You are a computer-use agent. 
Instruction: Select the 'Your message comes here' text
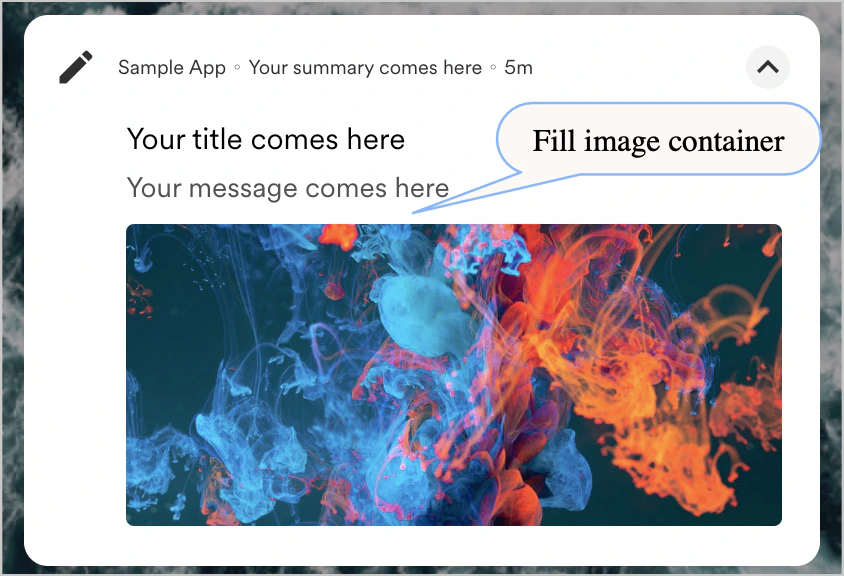[x=288, y=188]
